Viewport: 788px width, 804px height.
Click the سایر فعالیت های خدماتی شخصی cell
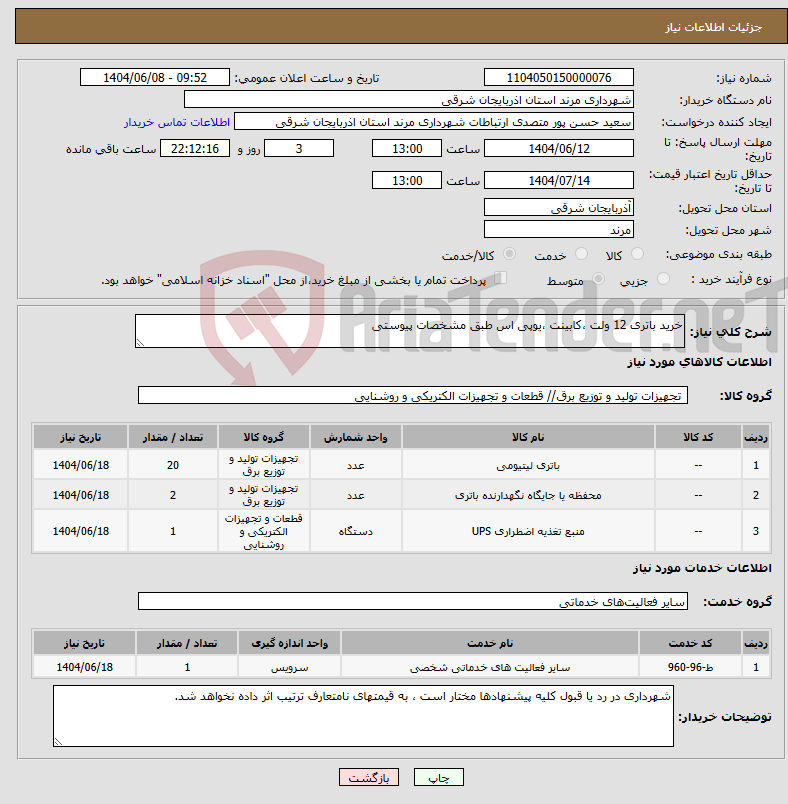[490, 667]
